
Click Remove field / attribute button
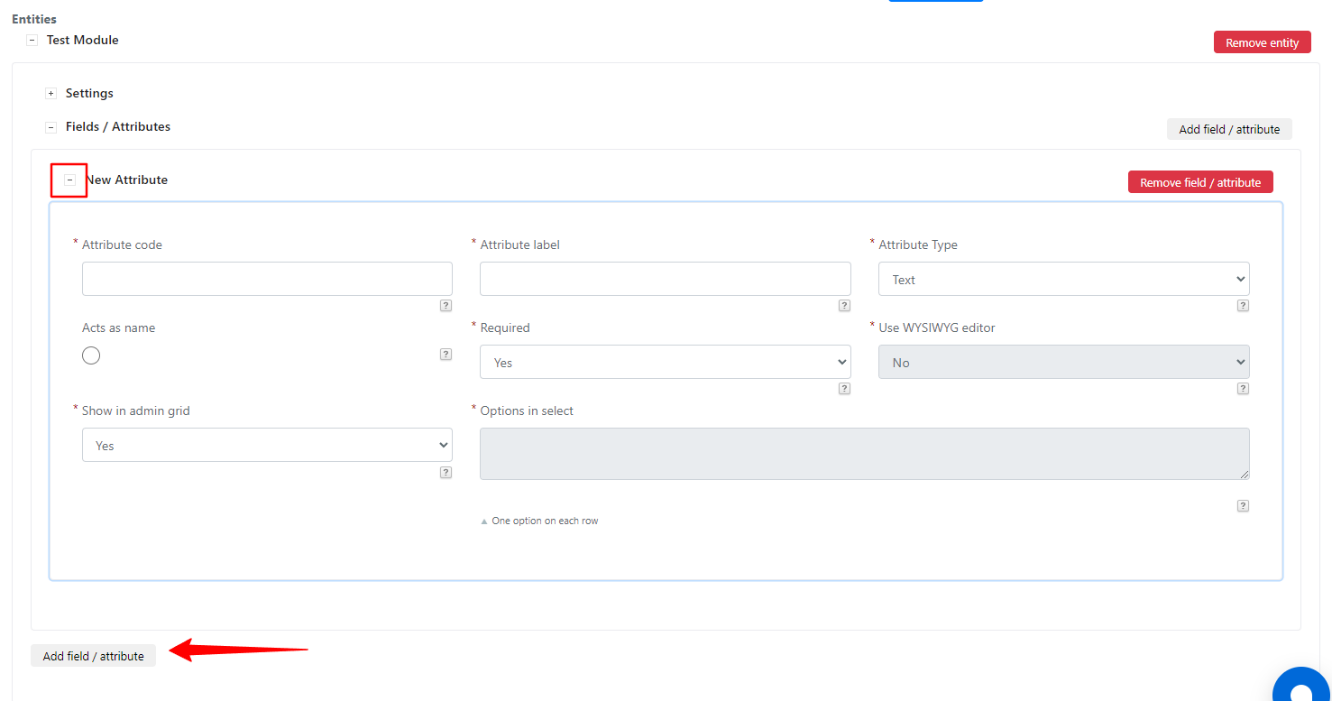pyautogui.click(x=1200, y=182)
